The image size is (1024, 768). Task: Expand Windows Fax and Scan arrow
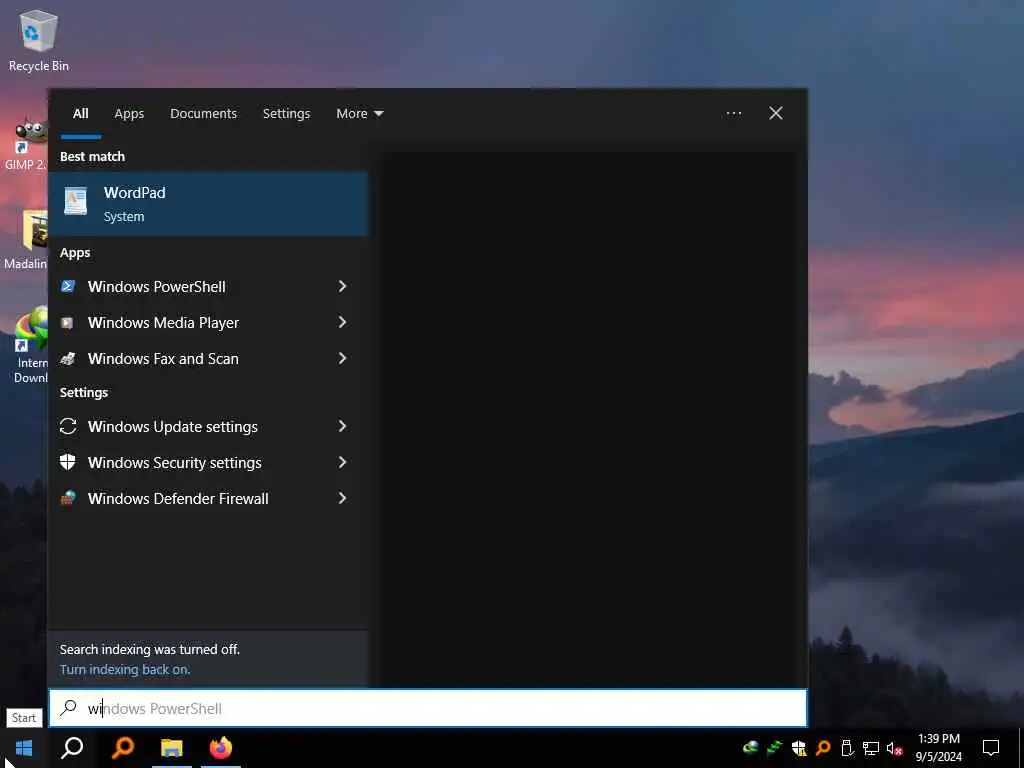pyautogui.click(x=342, y=358)
